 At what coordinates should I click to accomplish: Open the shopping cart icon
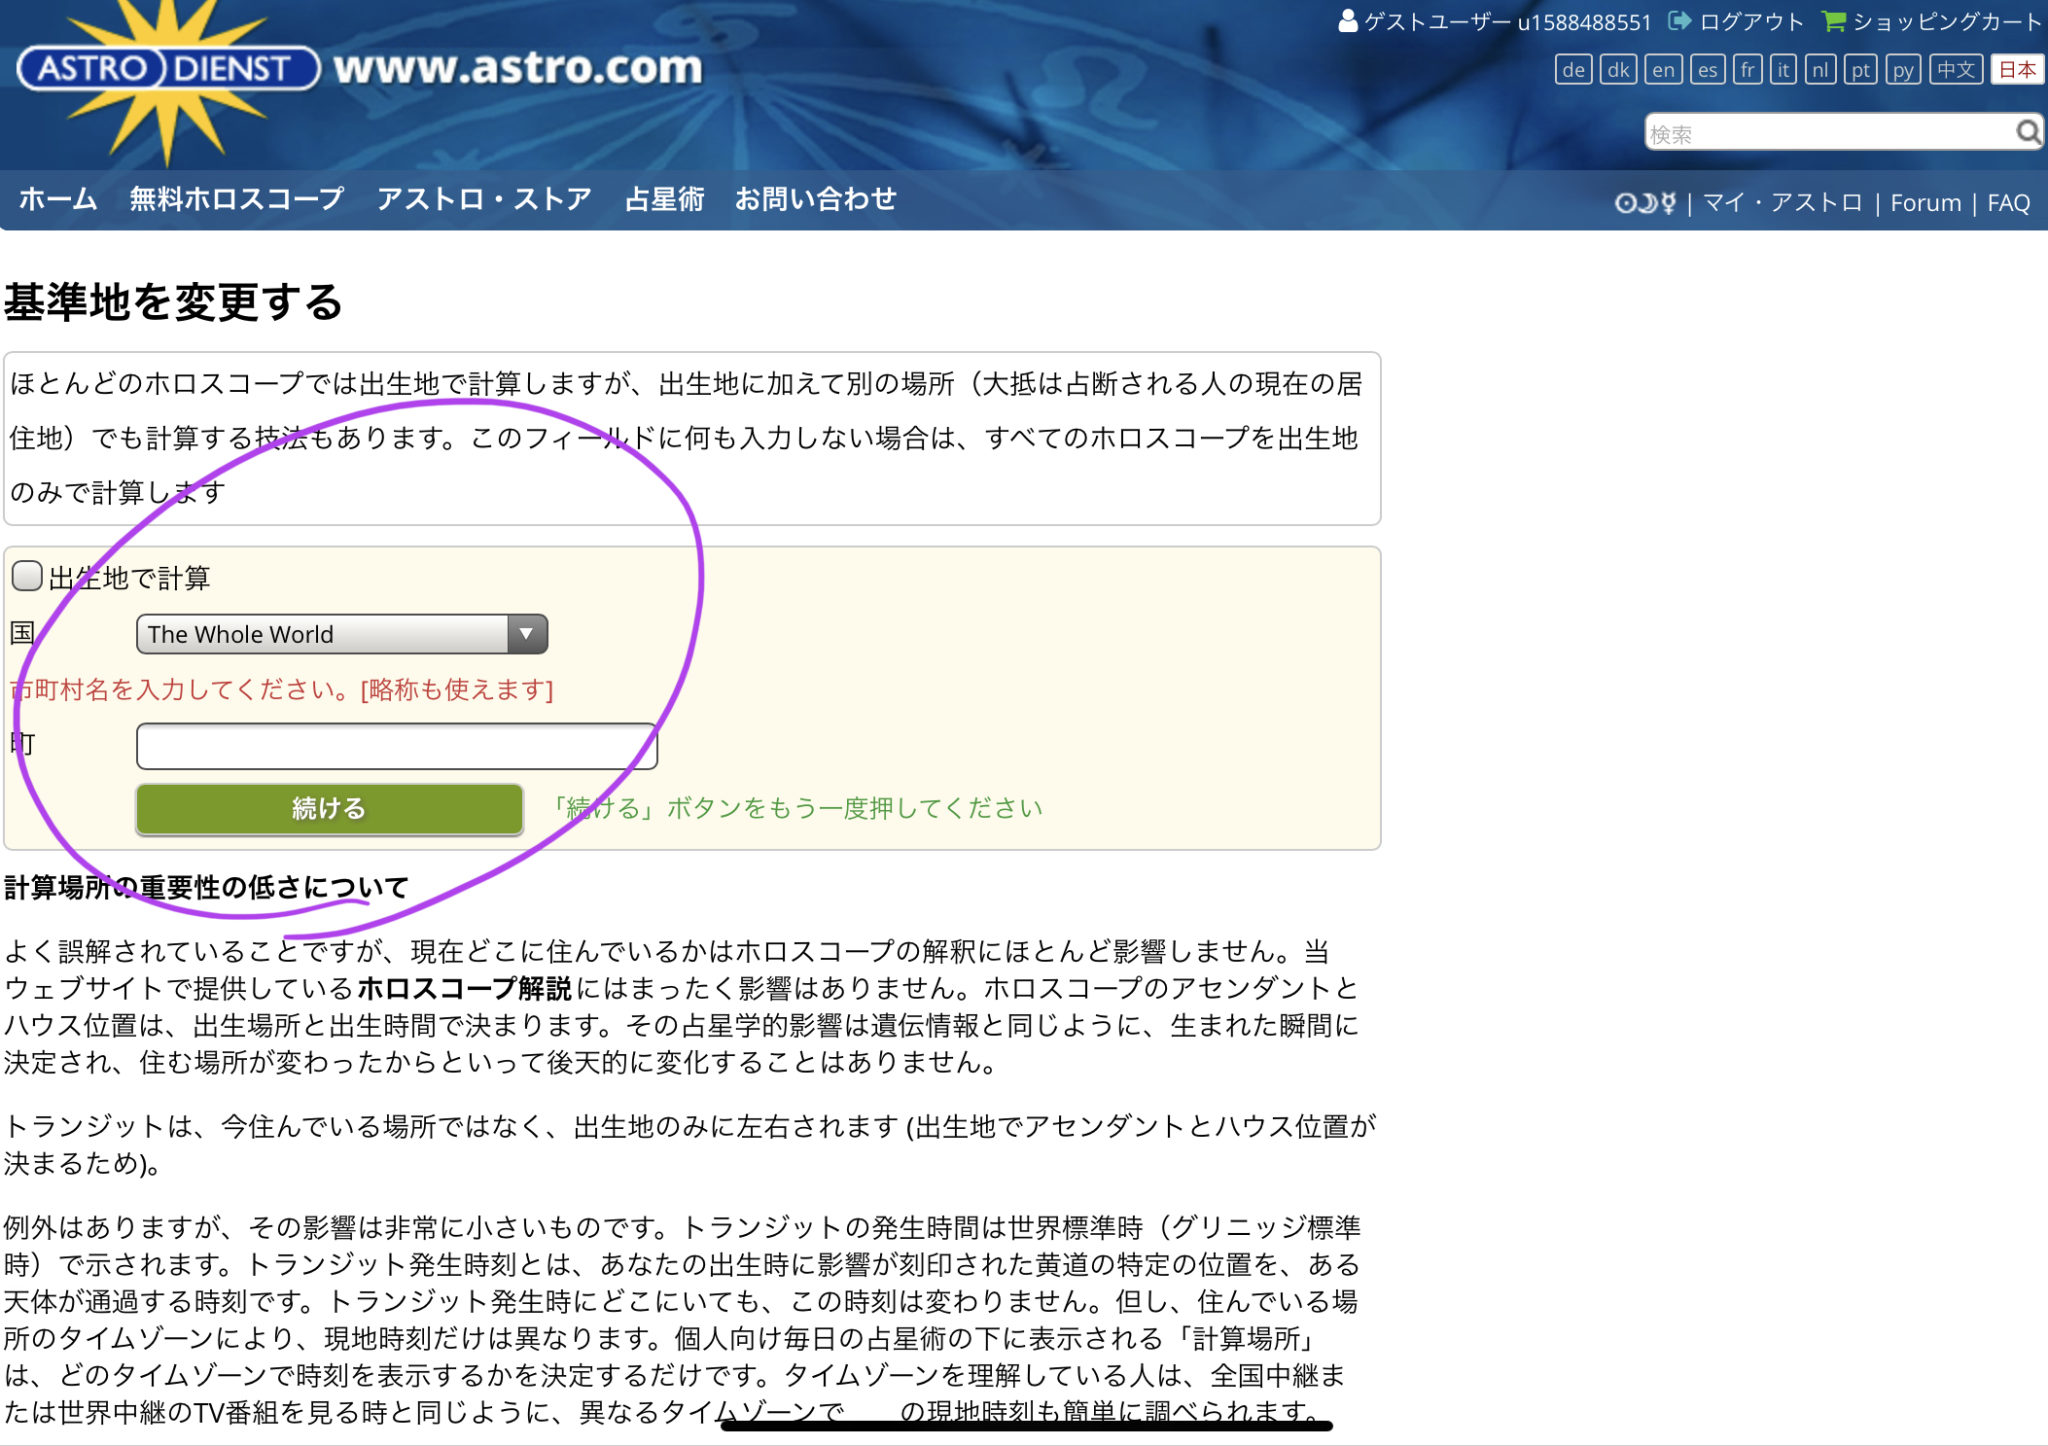coord(1834,21)
